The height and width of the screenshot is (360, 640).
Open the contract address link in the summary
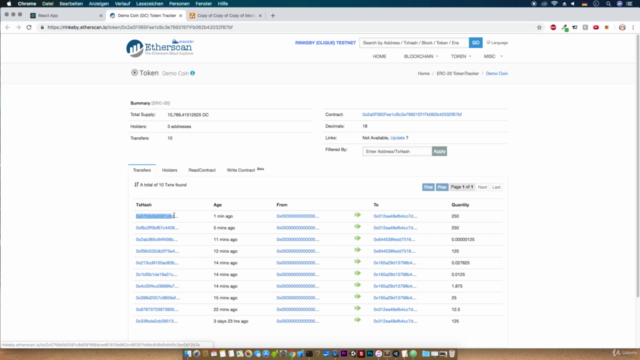tap(412, 114)
